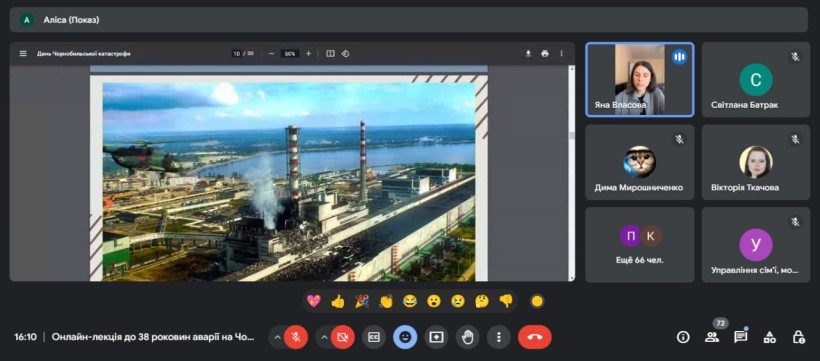
Task: Download the PDF presentation
Action: [528, 53]
